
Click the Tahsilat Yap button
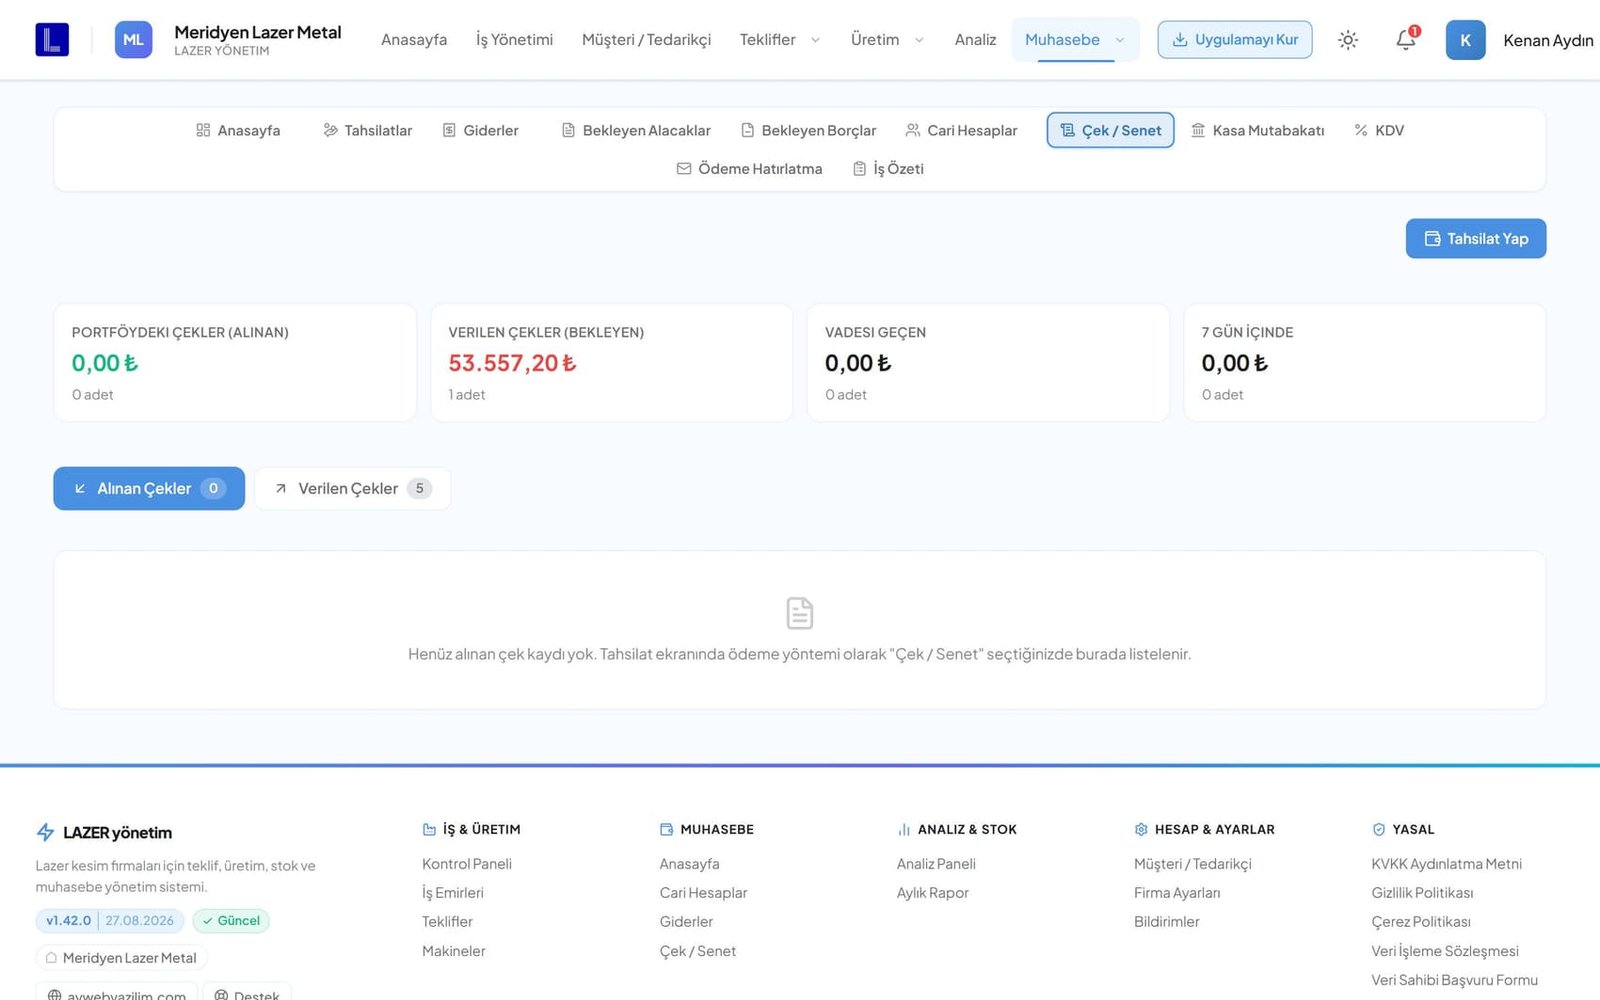point(1476,239)
